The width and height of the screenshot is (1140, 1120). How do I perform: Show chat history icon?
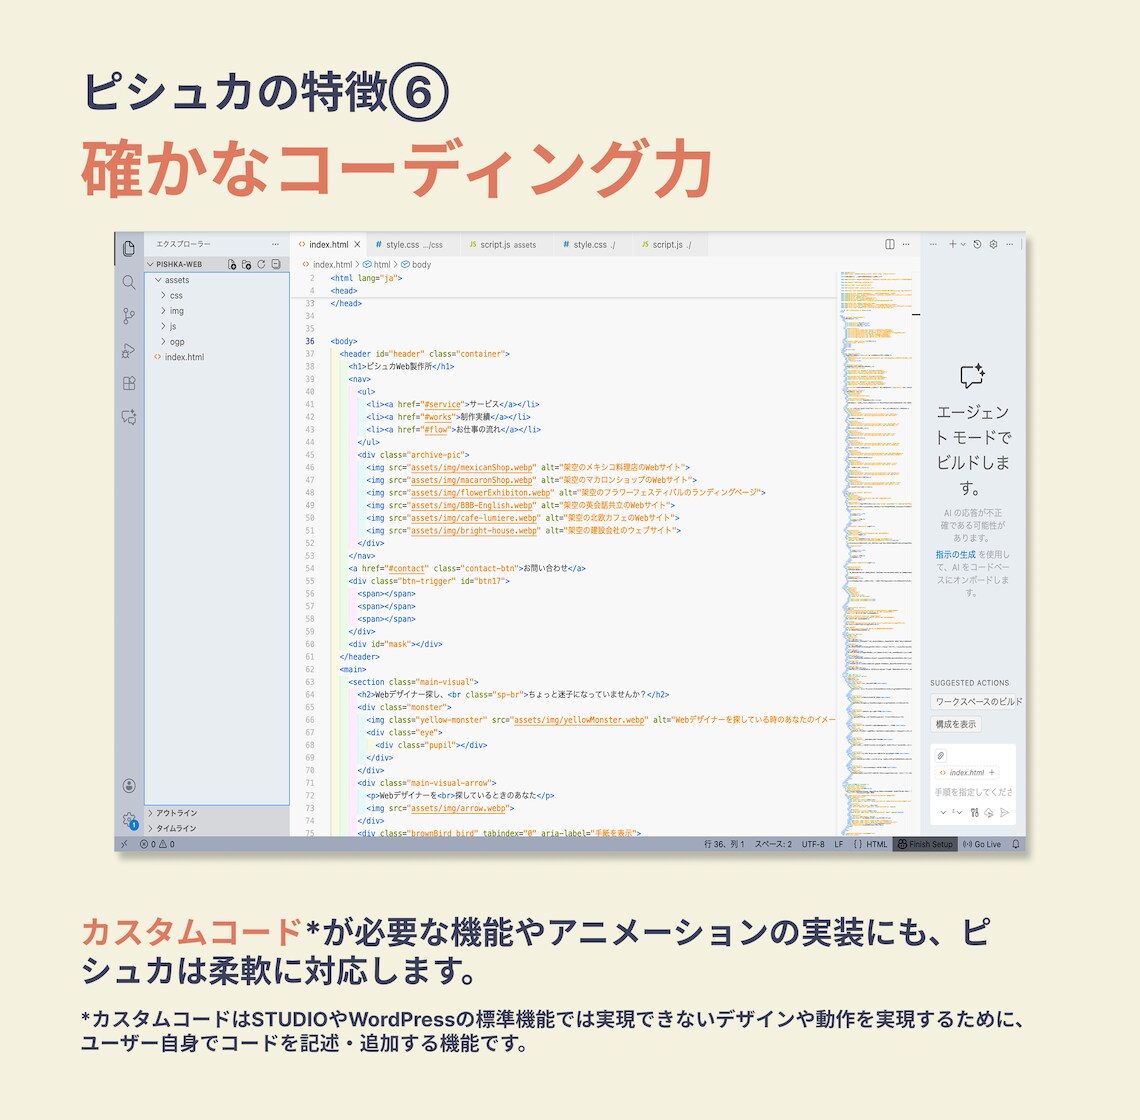(x=977, y=244)
